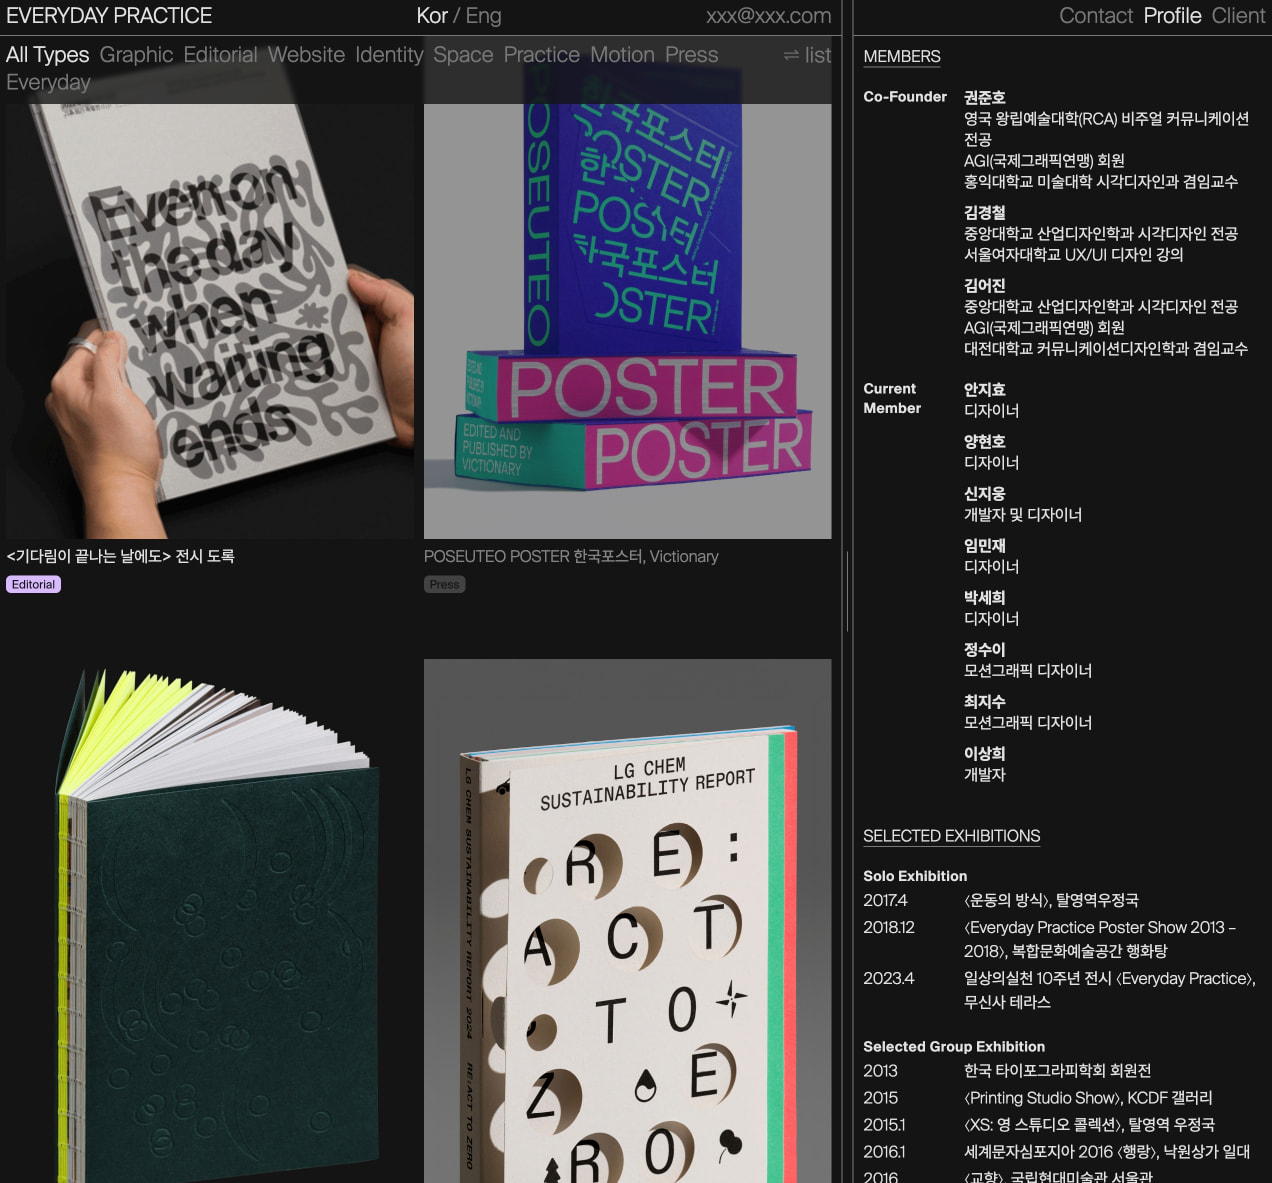Viewport: 1272px width, 1183px height.
Task: Filter projects by Everyday
Action: coord(48,82)
